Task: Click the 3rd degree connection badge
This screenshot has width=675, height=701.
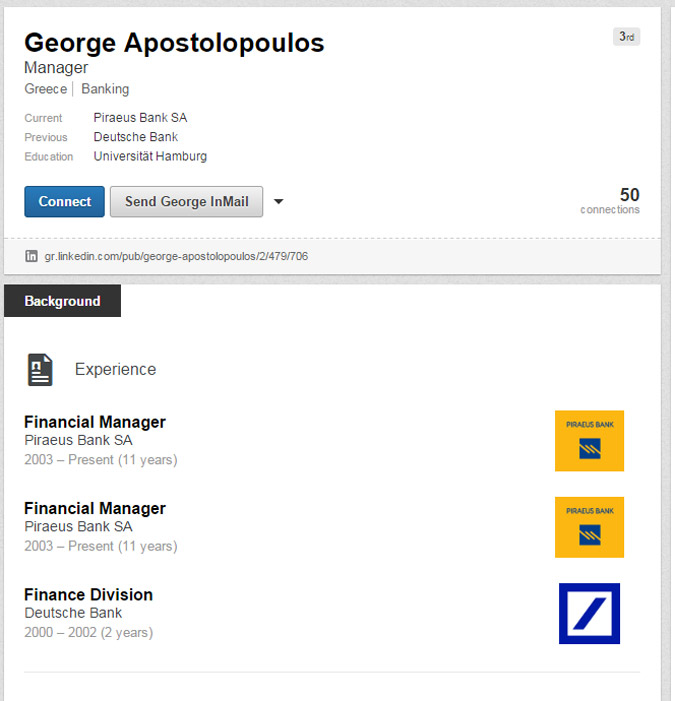Action: tap(626, 37)
